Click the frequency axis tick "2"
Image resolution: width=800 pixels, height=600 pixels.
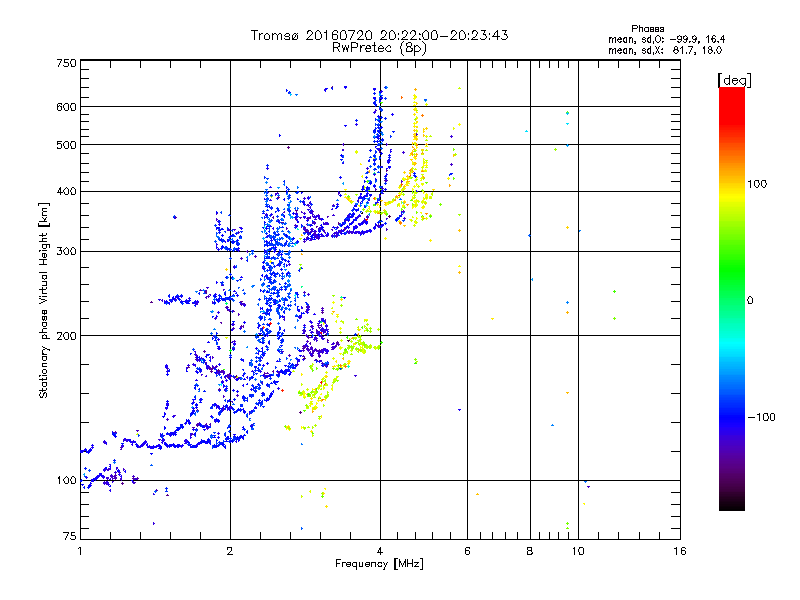[230, 551]
